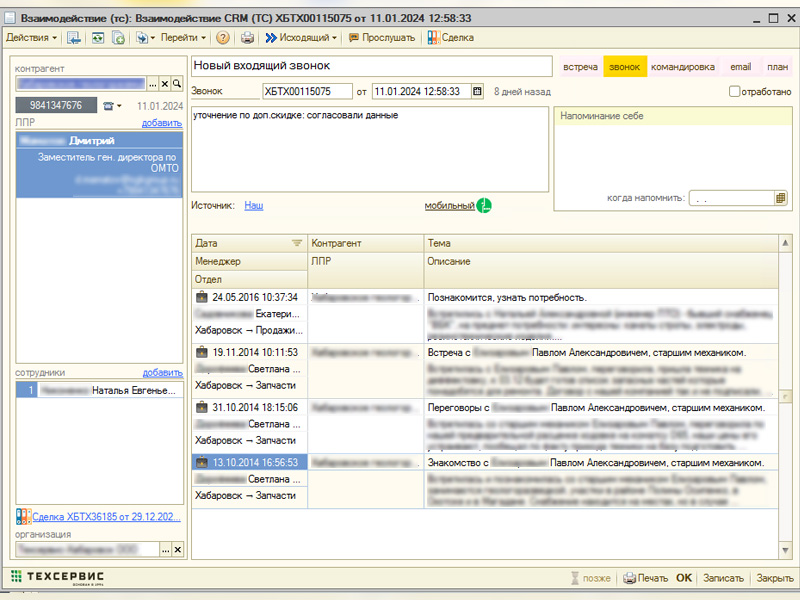
Task: Click Записать button at the bottom
Action: pyautogui.click(x=724, y=578)
